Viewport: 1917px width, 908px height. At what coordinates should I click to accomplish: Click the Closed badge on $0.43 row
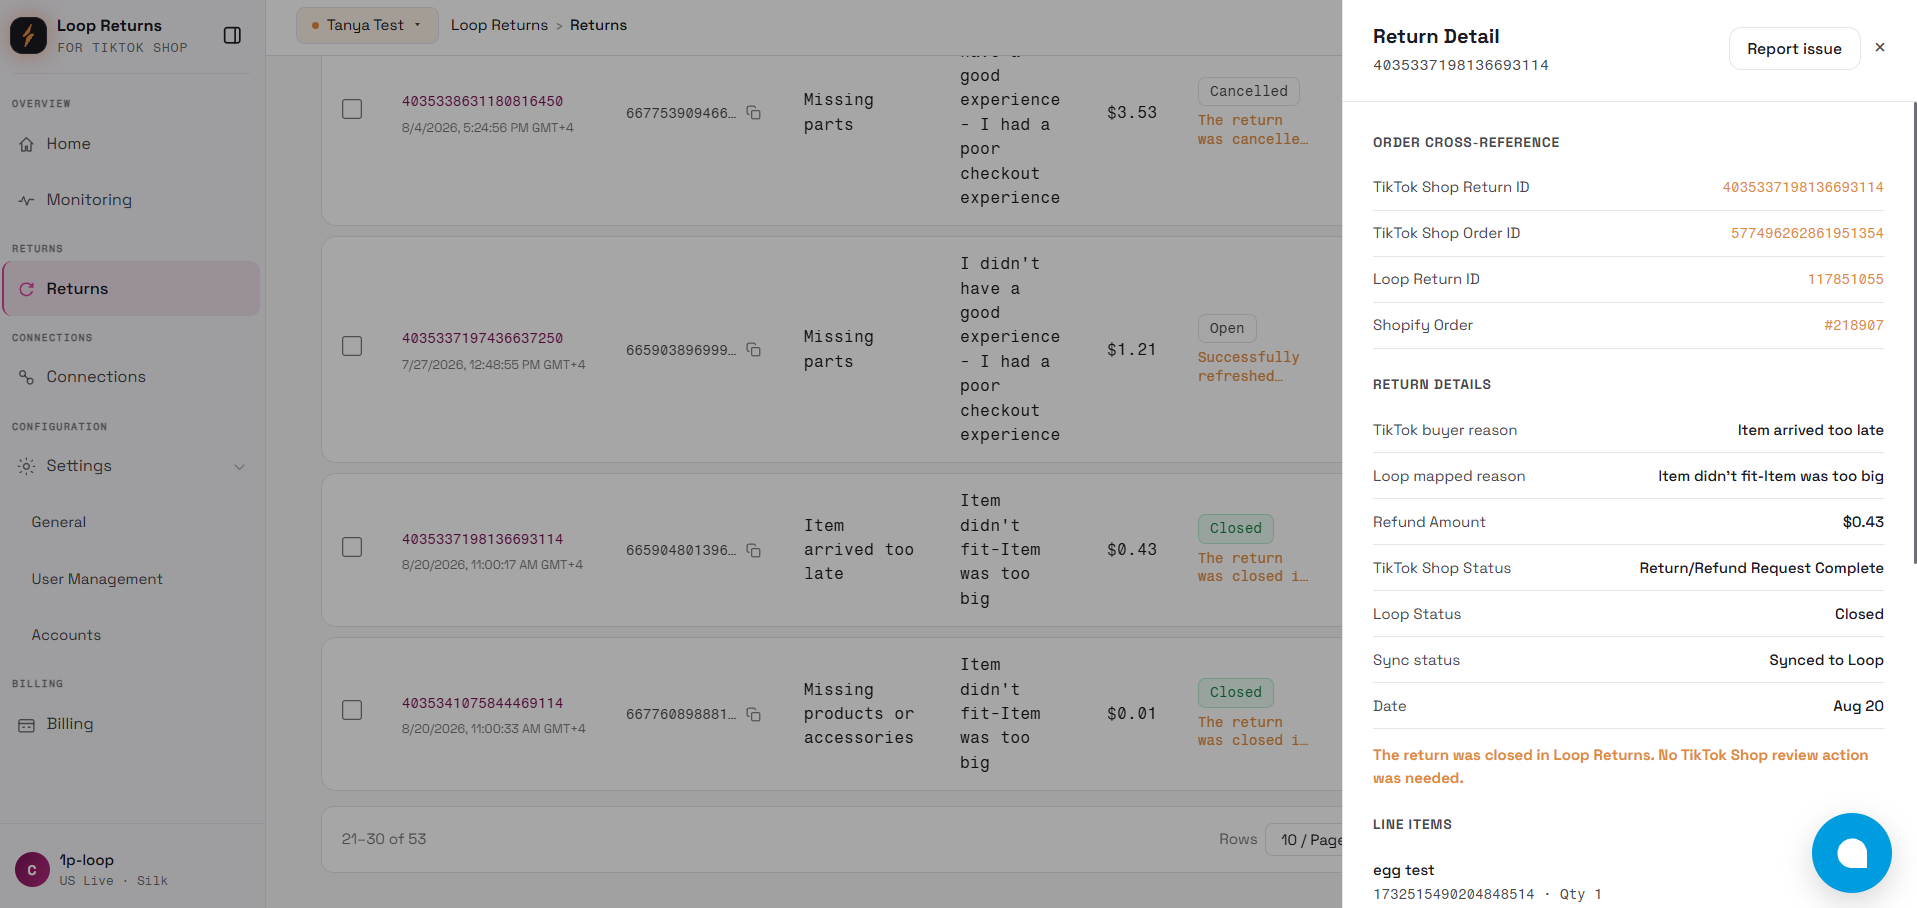coord(1235,528)
